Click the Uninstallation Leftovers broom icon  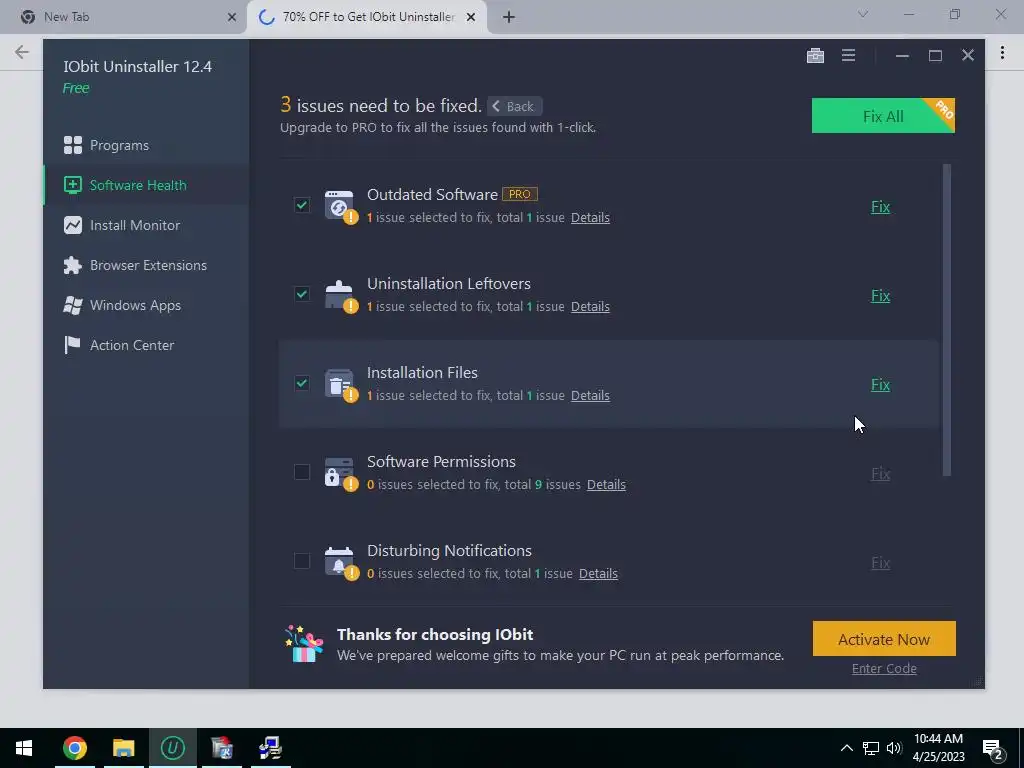[340, 295]
